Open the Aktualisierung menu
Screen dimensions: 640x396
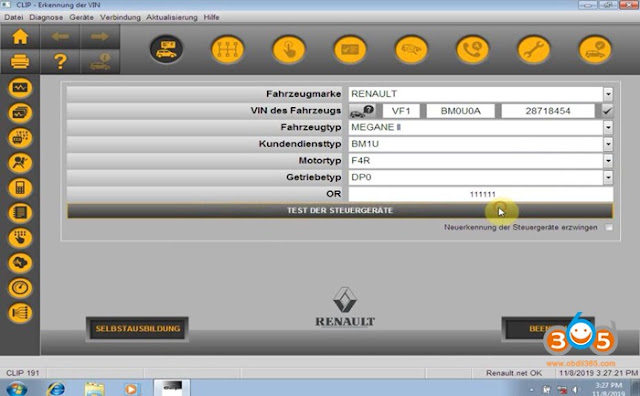[x=171, y=17]
